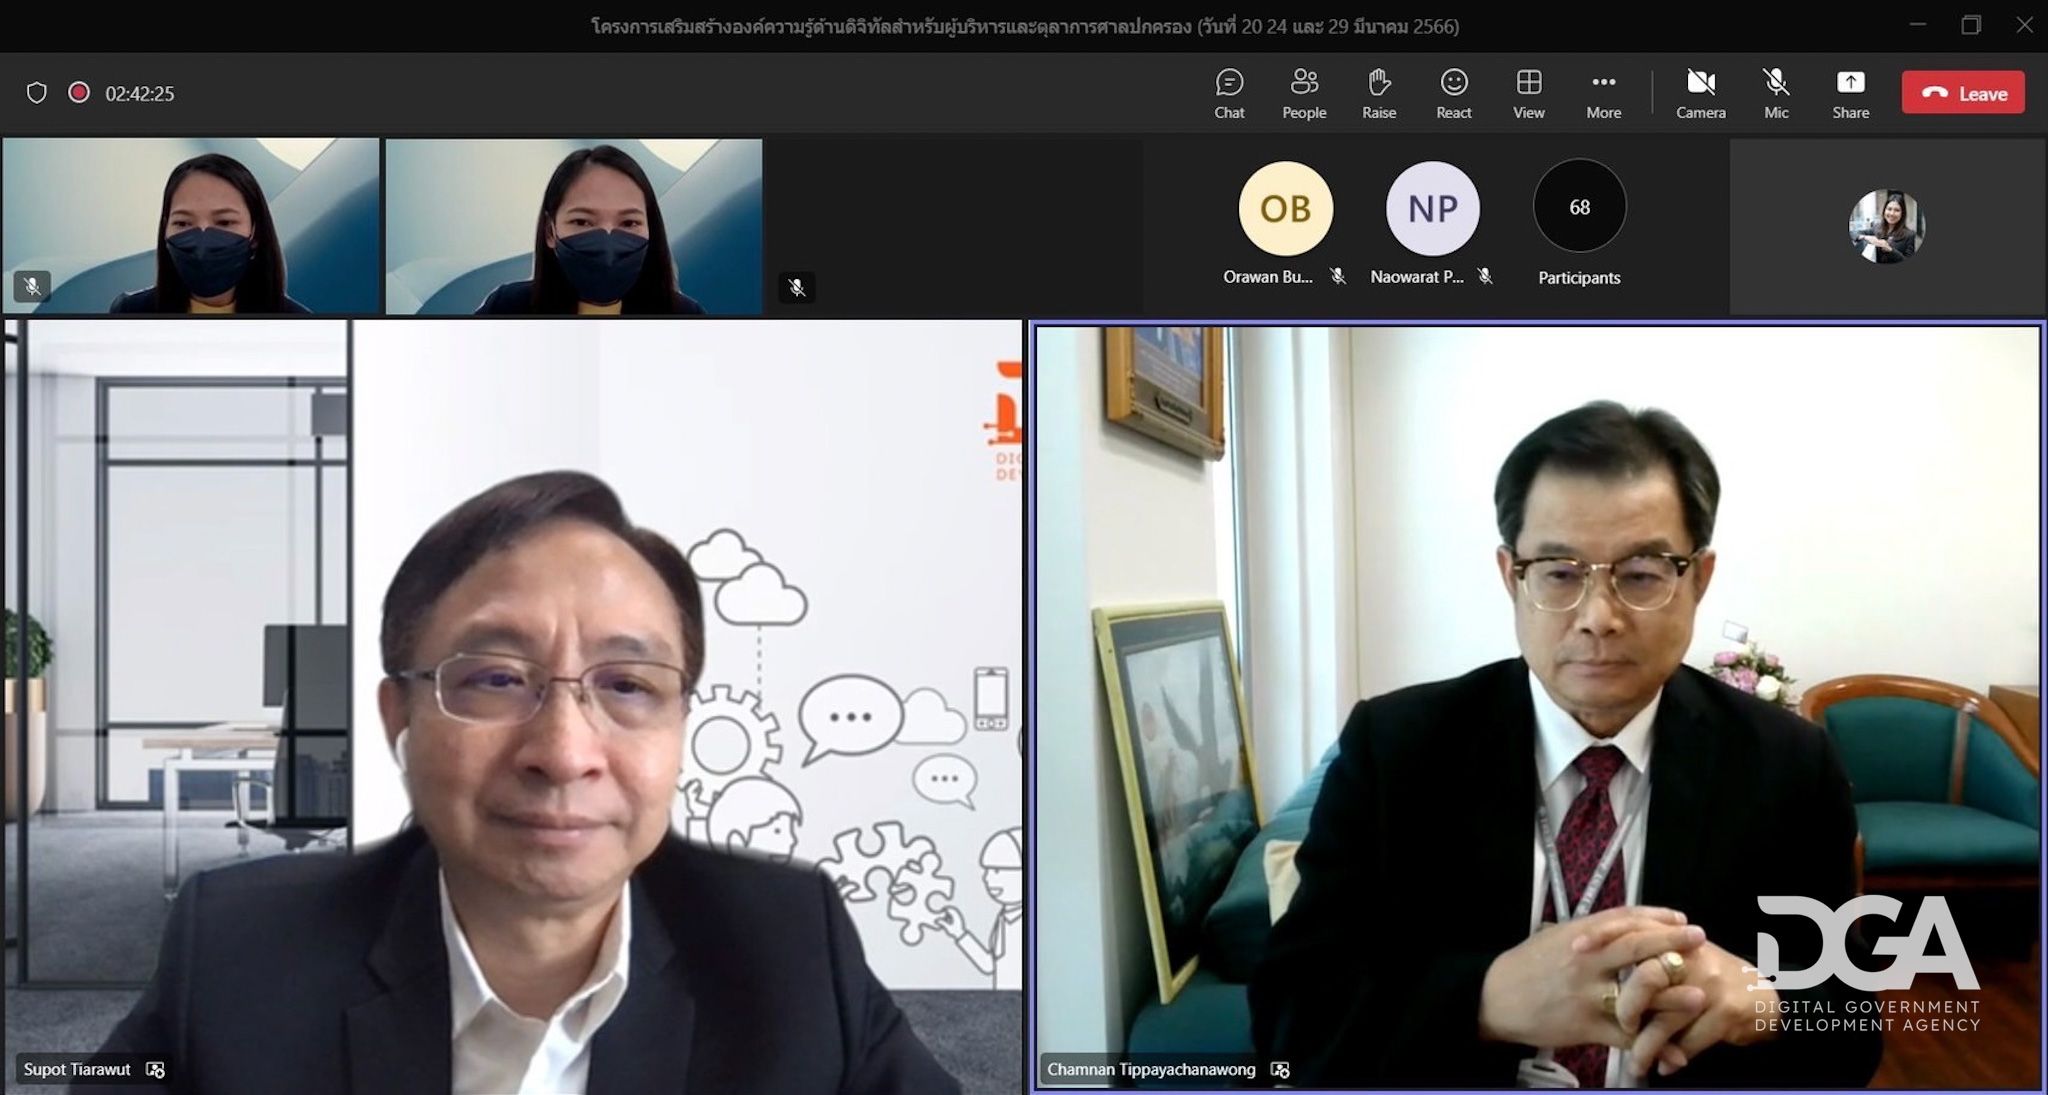
Task: Open the 68 Participants overflow list
Action: click(x=1579, y=207)
